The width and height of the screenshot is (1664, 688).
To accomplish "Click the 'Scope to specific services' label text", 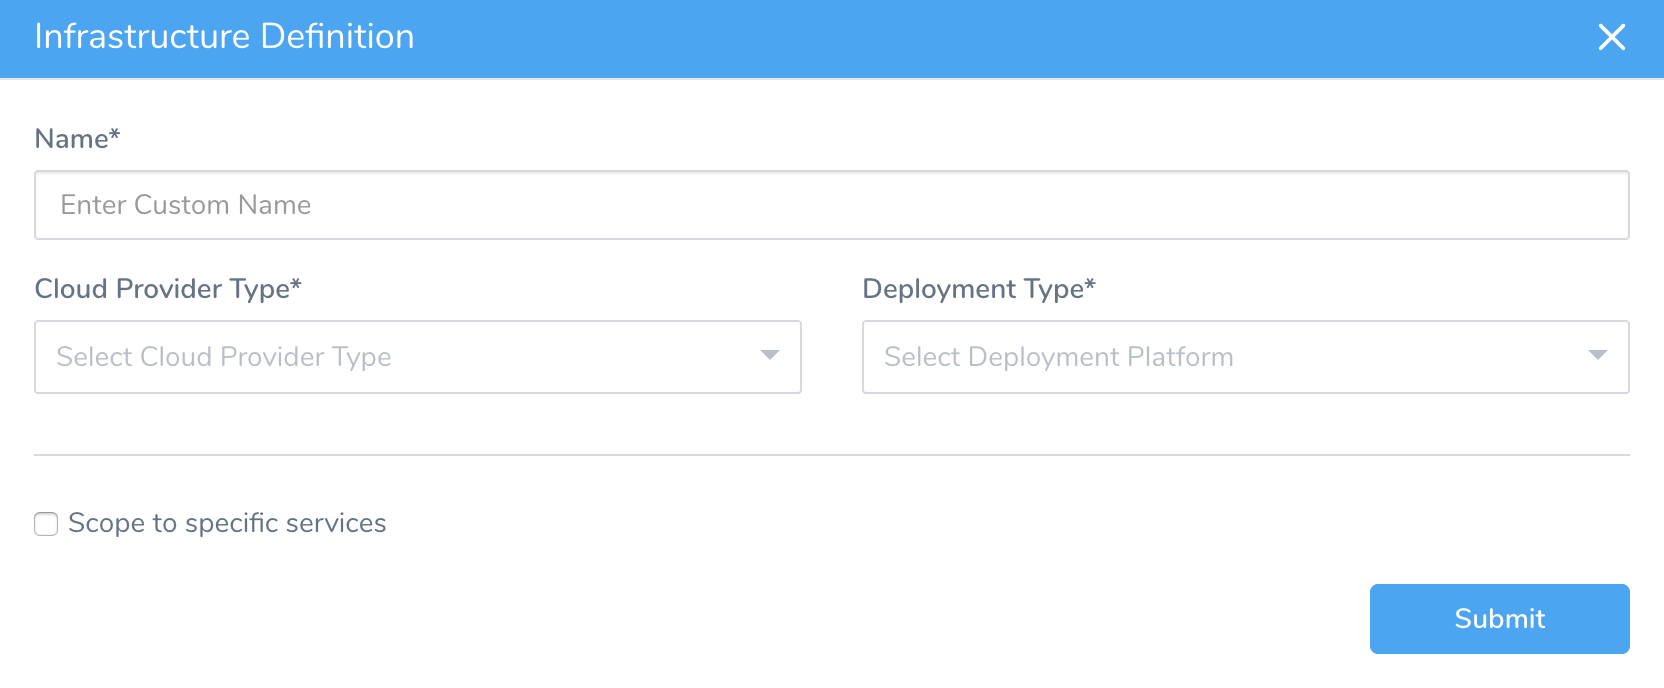I will point(227,523).
